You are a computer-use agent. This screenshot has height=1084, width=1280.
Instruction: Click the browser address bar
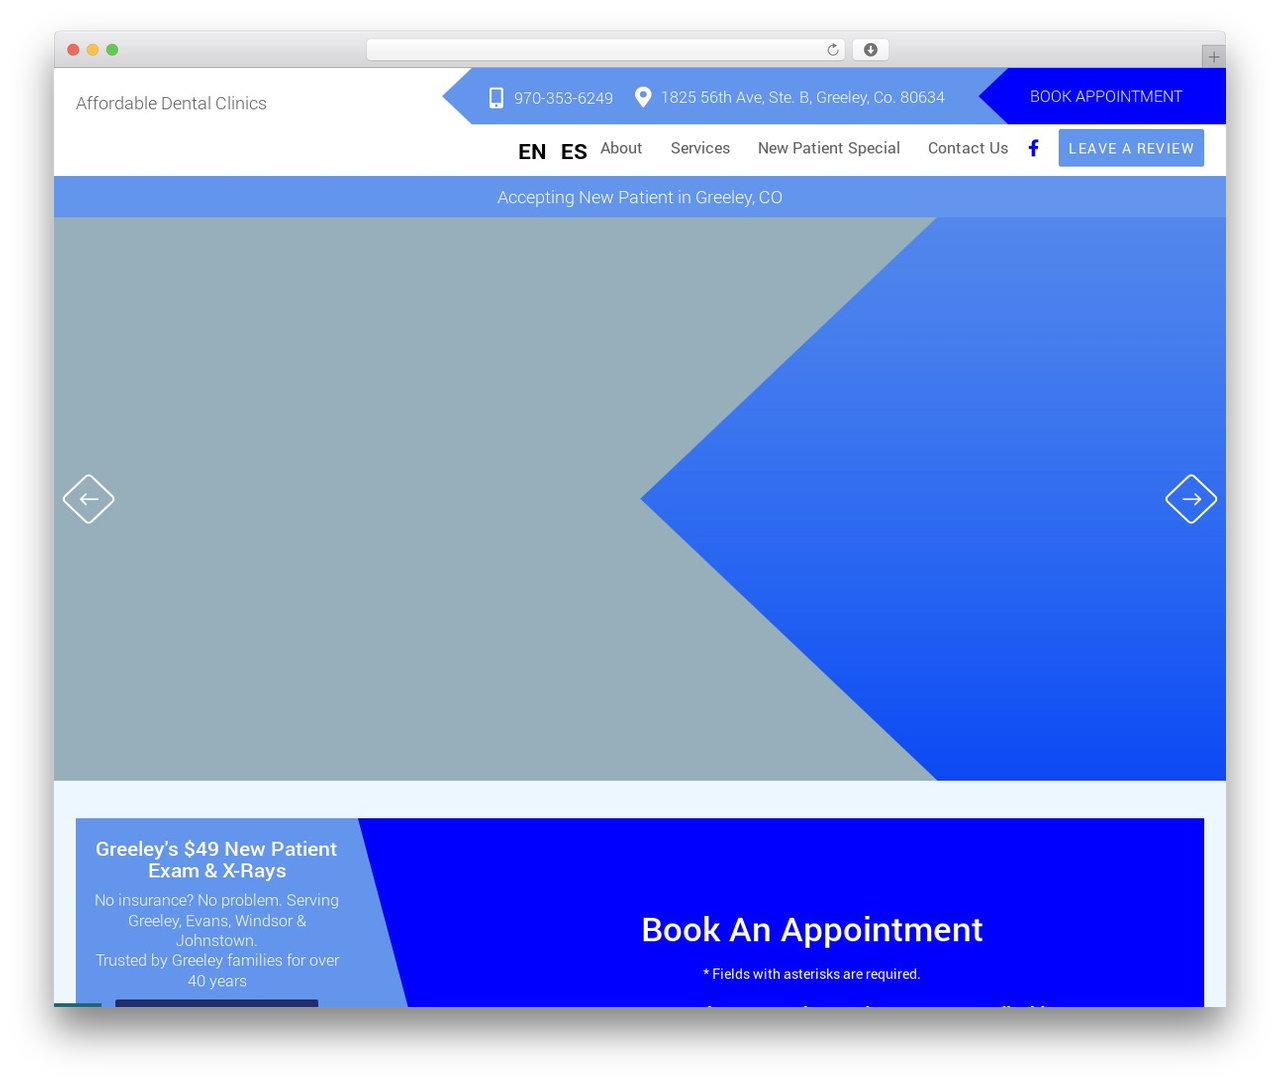coord(606,50)
